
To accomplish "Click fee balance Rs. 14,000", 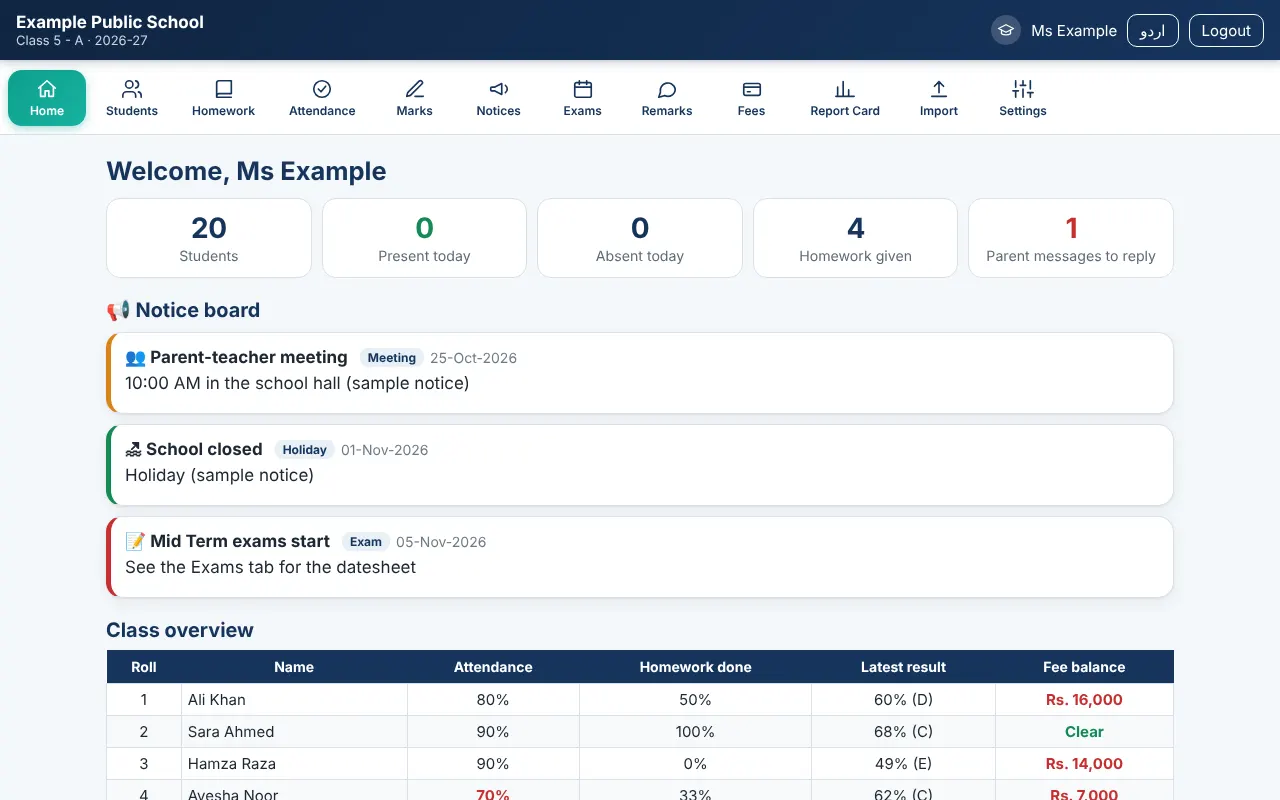I will click(x=1084, y=764).
